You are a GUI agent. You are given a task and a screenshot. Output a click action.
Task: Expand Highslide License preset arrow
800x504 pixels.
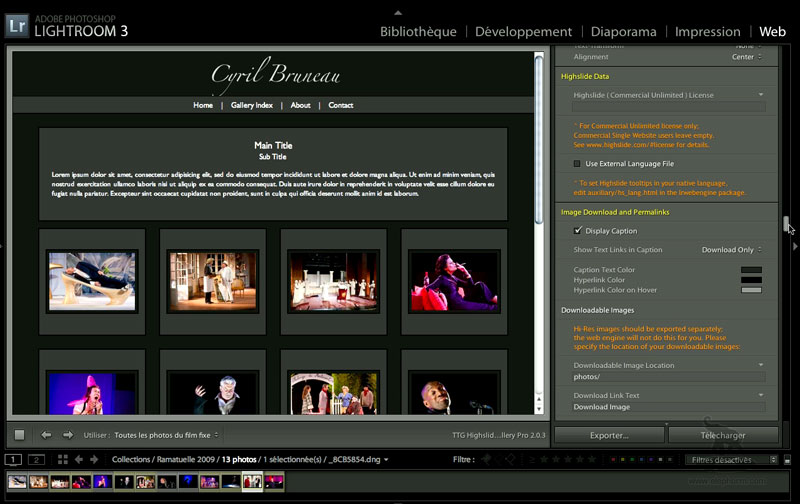761,95
